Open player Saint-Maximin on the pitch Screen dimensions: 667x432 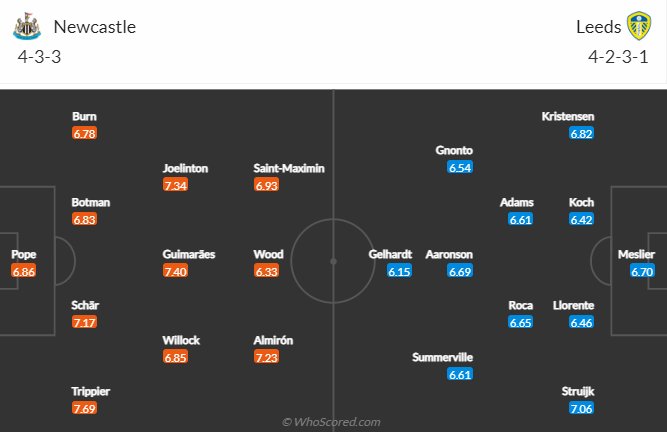click(x=289, y=168)
